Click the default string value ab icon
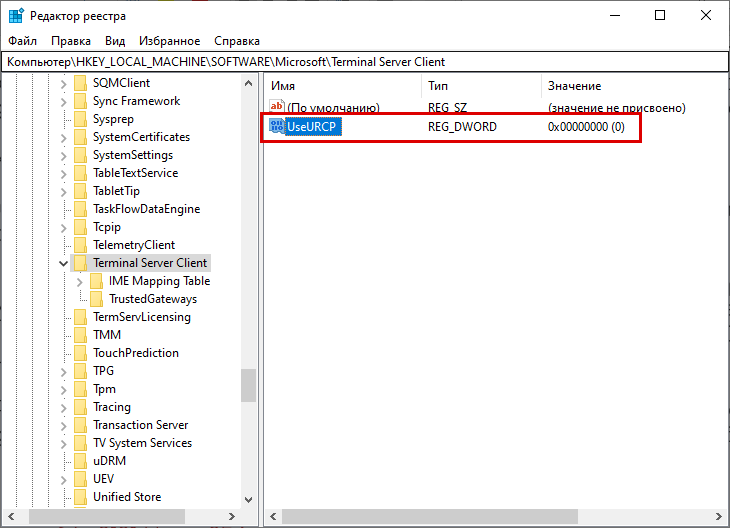 (x=277, y=107)
